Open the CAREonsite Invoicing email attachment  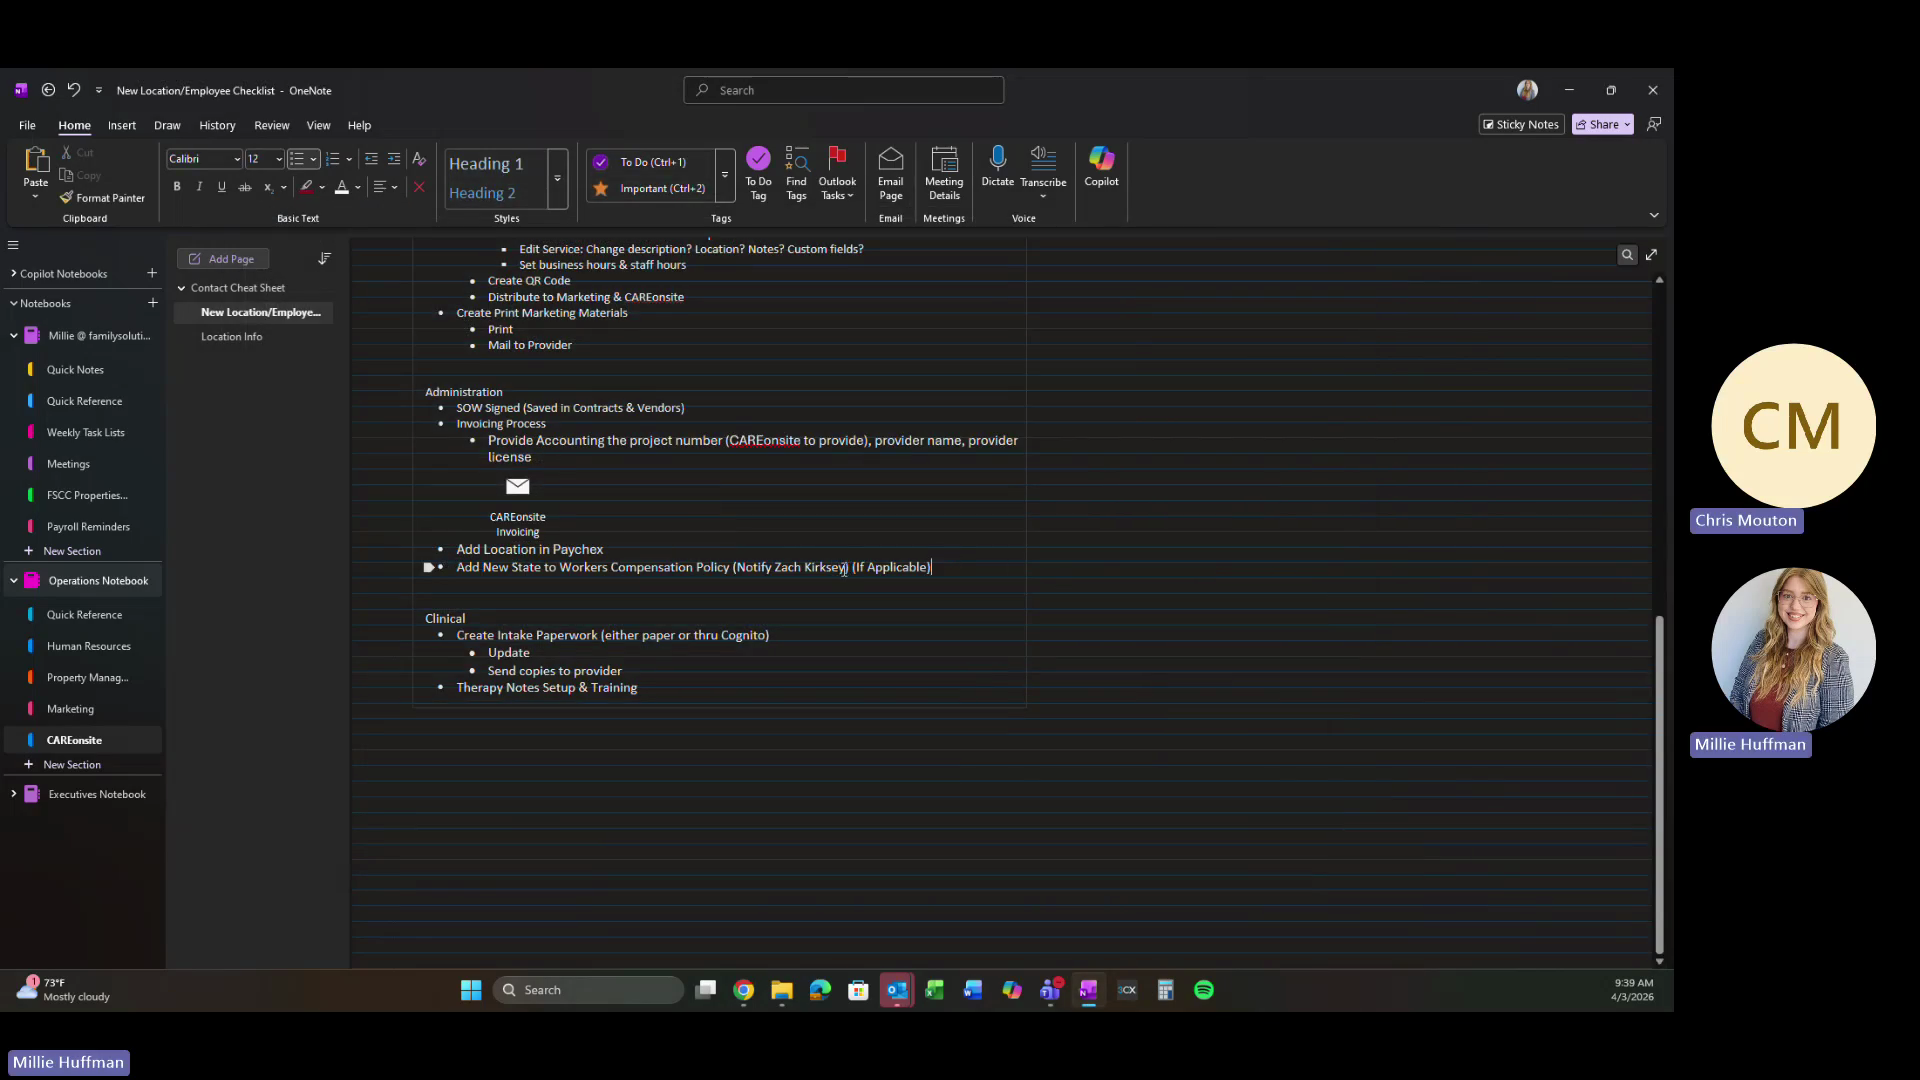click(517, 507)
